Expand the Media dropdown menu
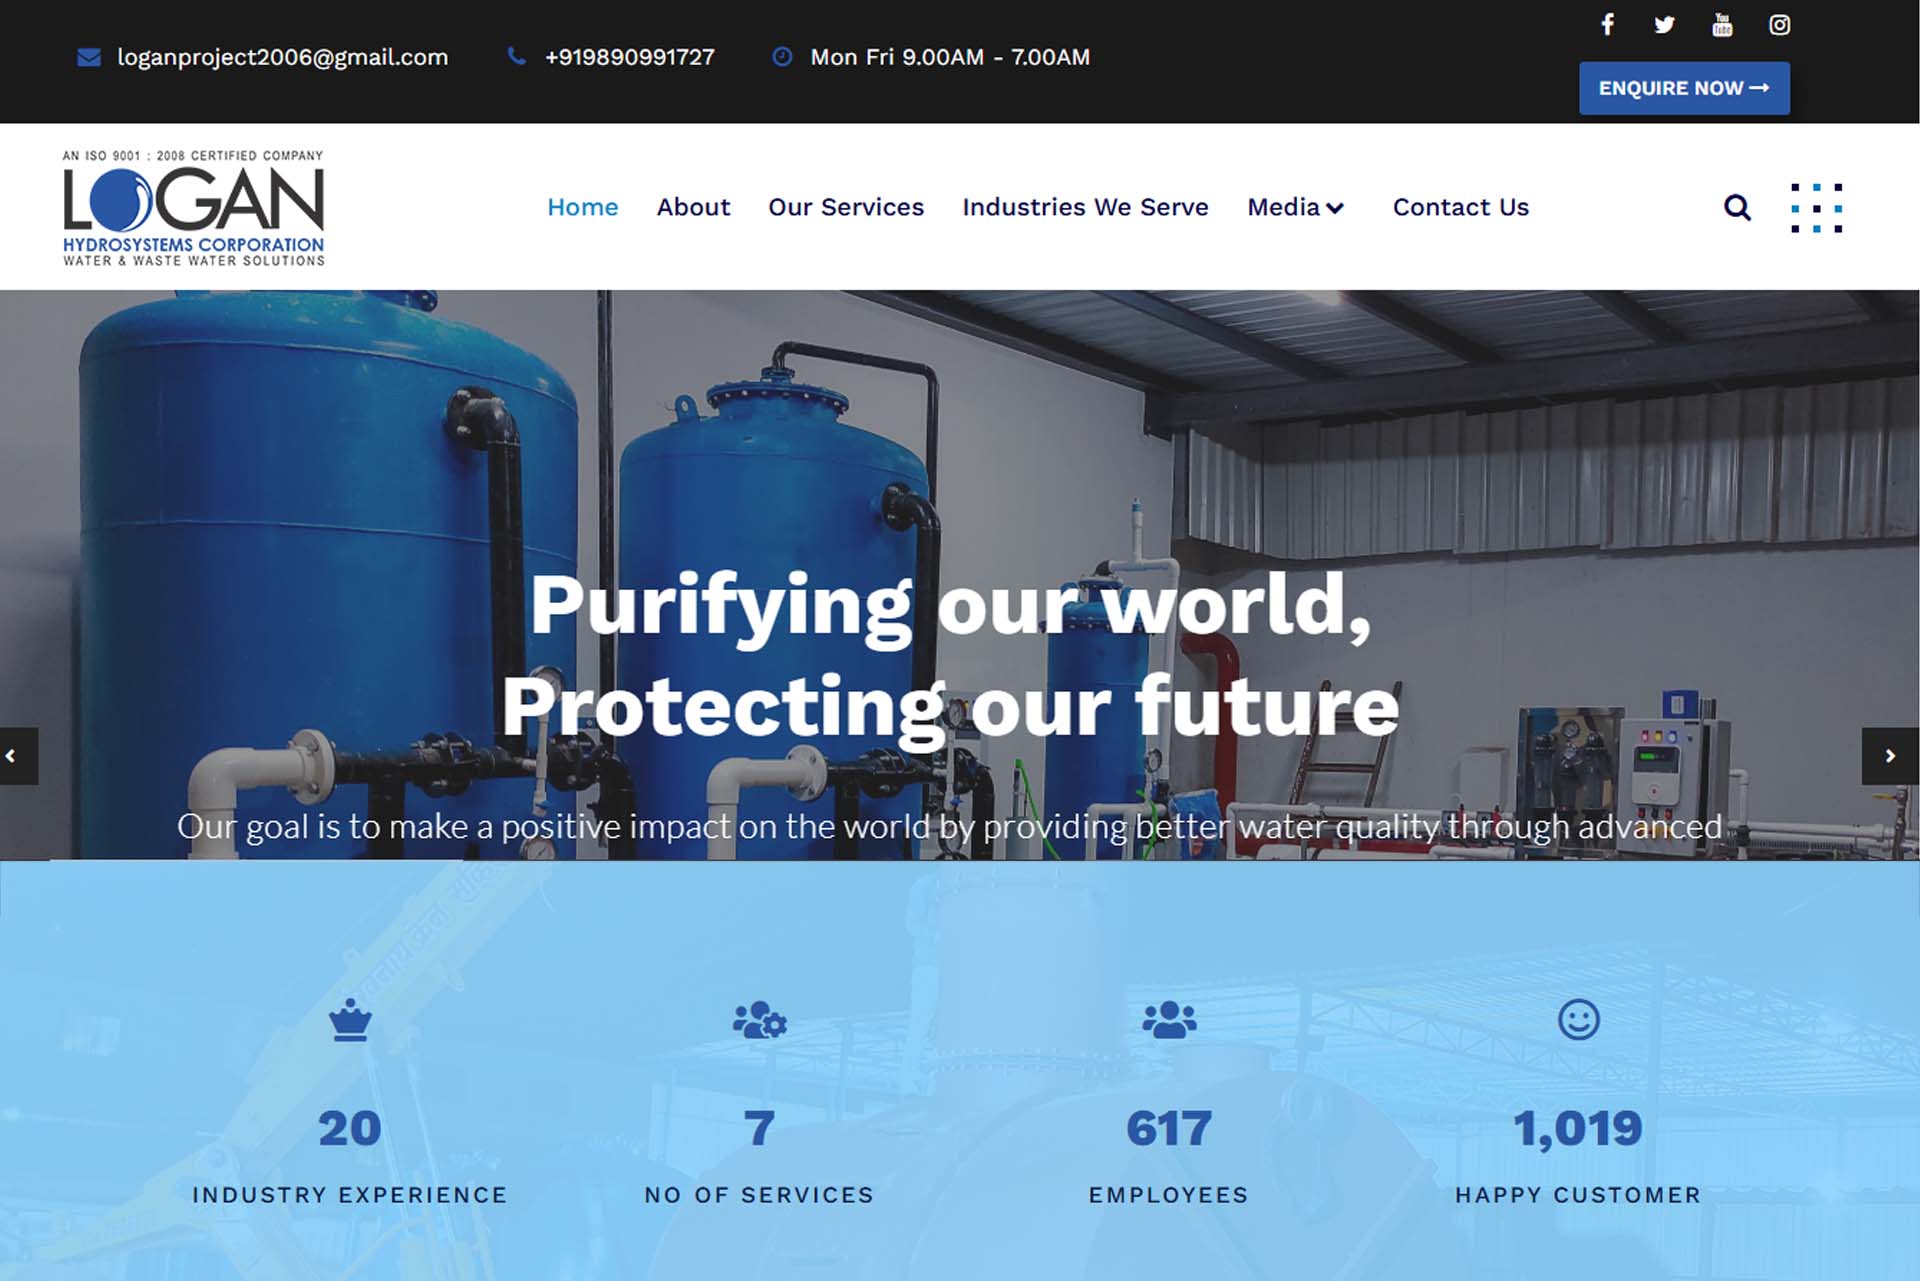 tap(1295, 207)
